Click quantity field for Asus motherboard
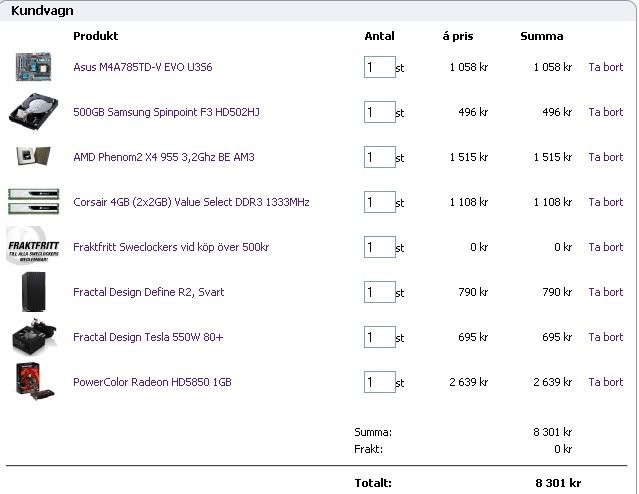Image resolution: width=639 pixels, height=494 pixels. click(x=379, y=67)
